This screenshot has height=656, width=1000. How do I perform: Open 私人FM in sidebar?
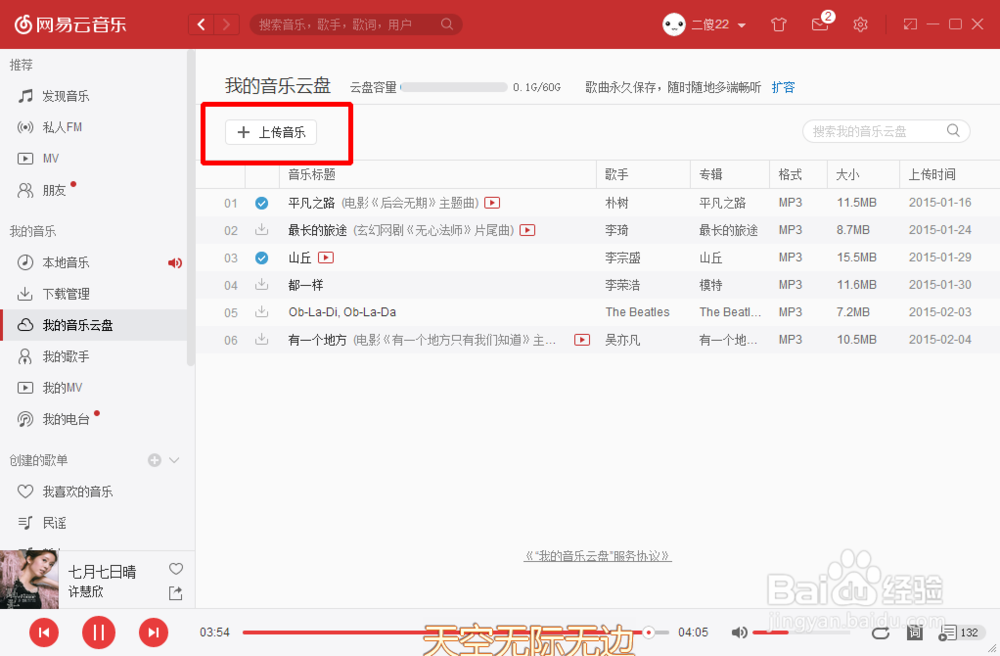pos(62,128)
